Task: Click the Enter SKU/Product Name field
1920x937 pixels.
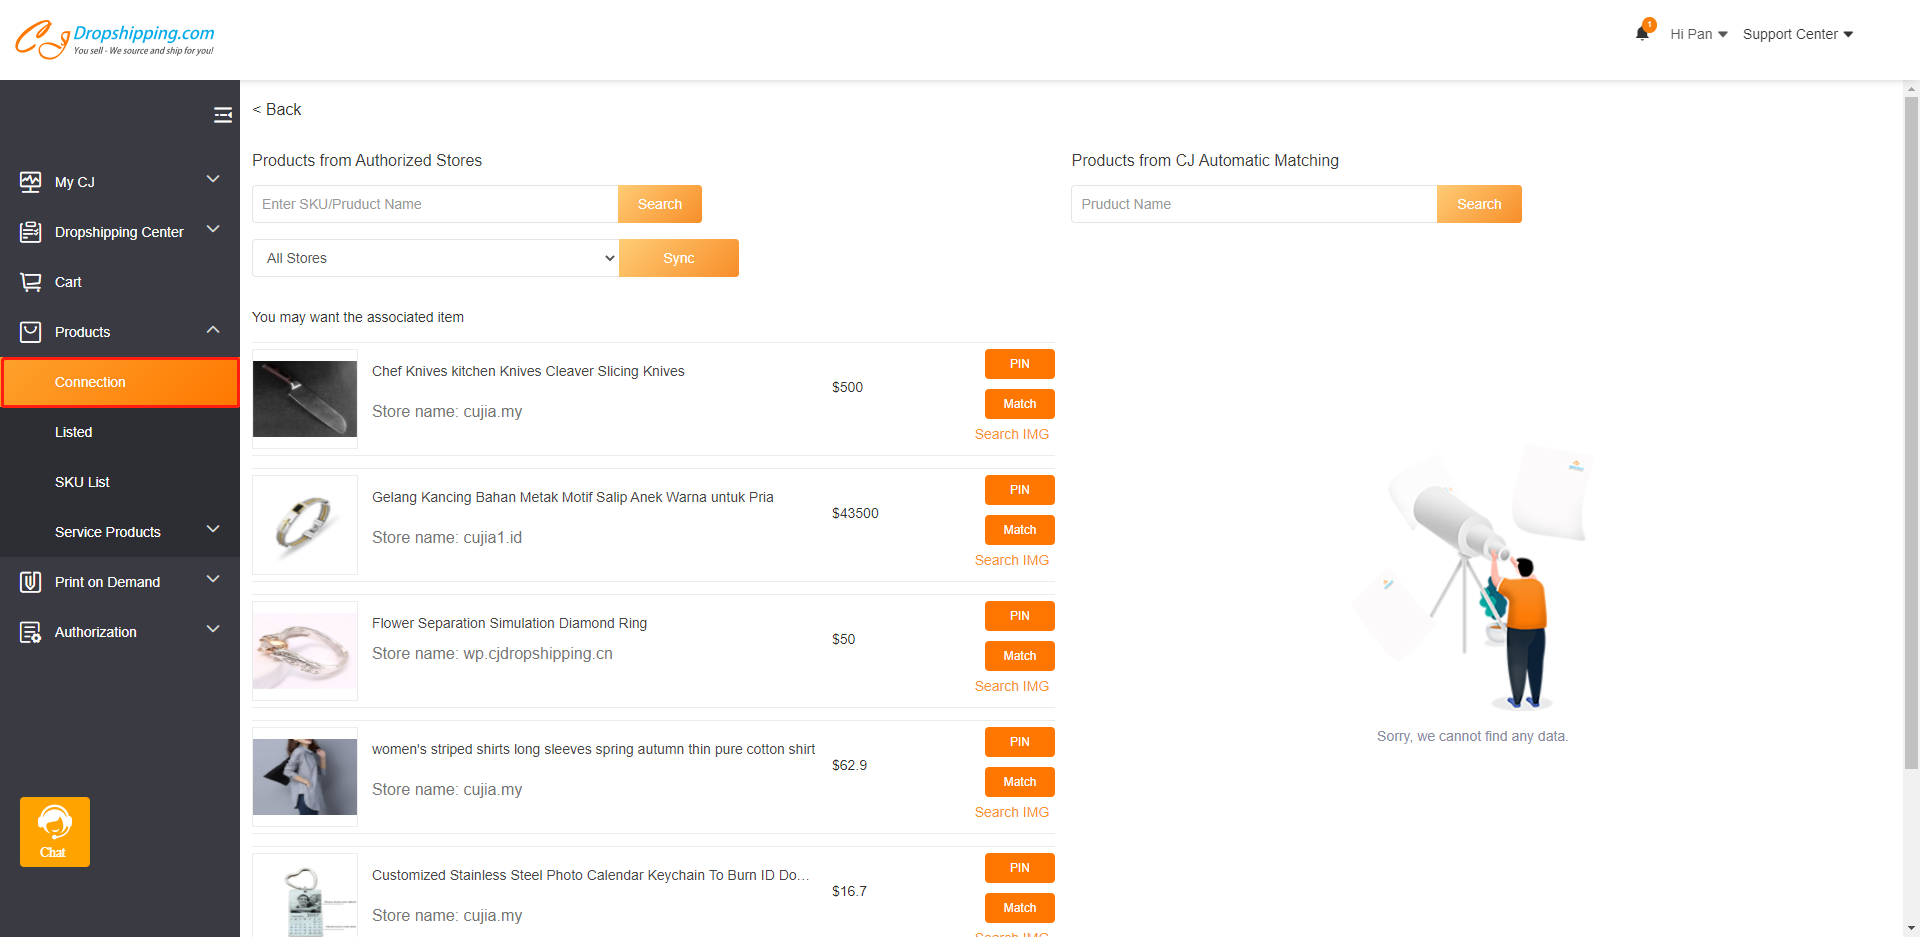Action: [x=435, y=204]
